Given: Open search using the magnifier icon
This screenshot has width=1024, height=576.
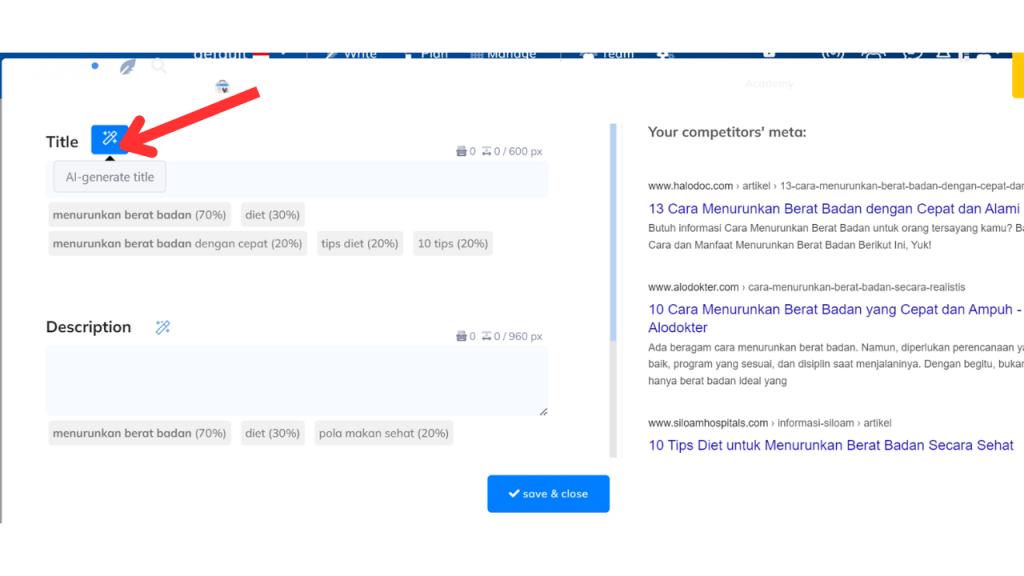Looking at the screenshot, I should pos(160,65).
